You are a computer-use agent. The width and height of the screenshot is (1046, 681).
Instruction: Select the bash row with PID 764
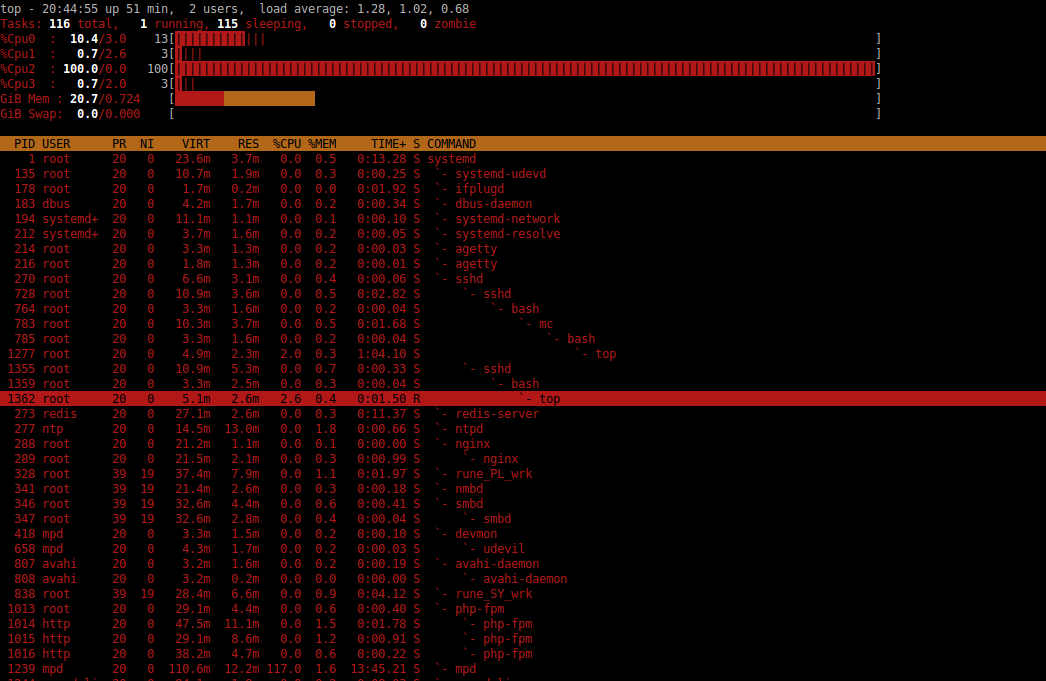tap(523, 309)
